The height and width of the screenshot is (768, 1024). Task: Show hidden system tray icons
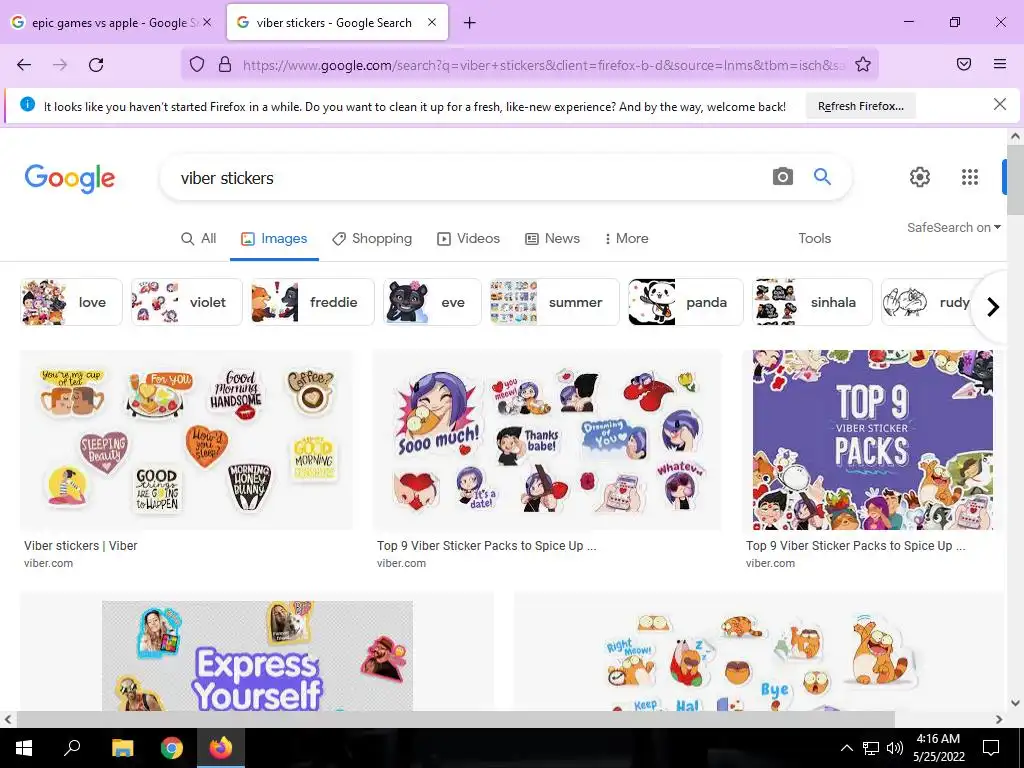846,748
